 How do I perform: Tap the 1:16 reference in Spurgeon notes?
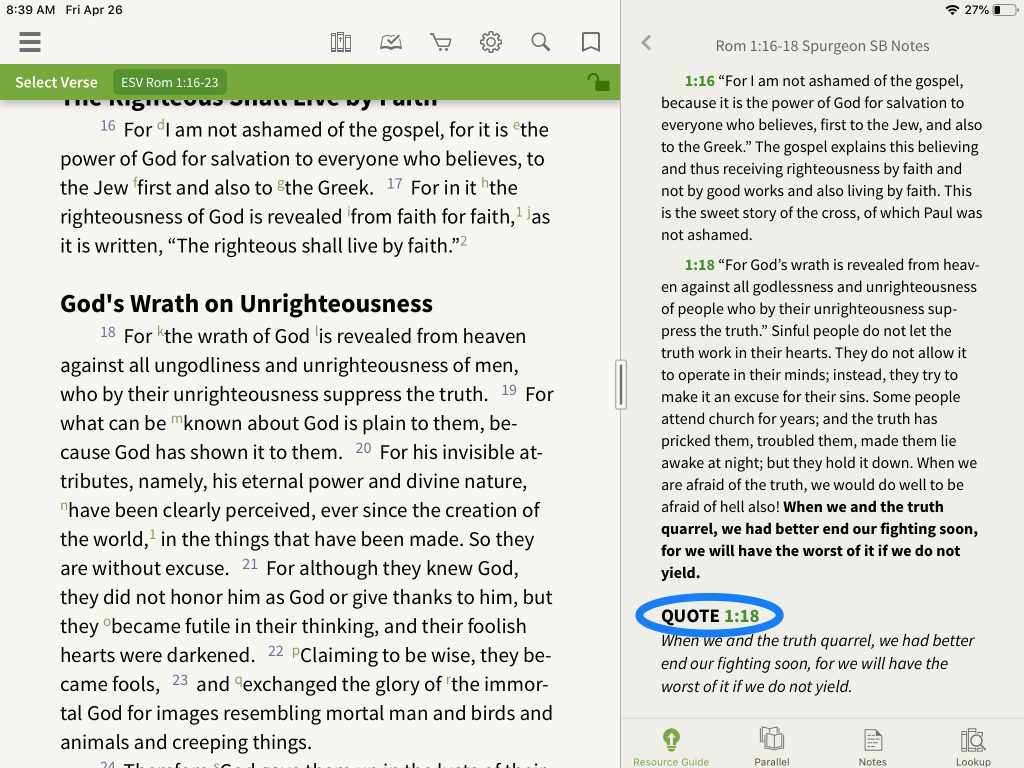tap(699, 81)
